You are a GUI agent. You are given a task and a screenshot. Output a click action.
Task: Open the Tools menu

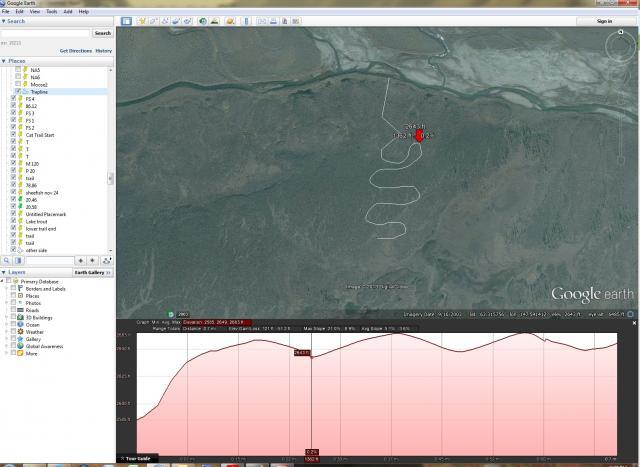(x=50, y=11)
